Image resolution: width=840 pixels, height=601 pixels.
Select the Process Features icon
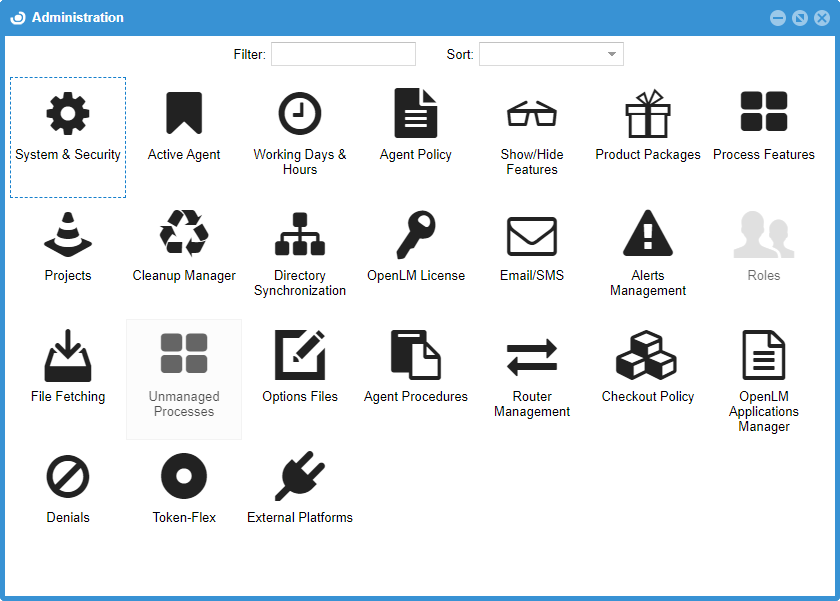coord(764,113)
